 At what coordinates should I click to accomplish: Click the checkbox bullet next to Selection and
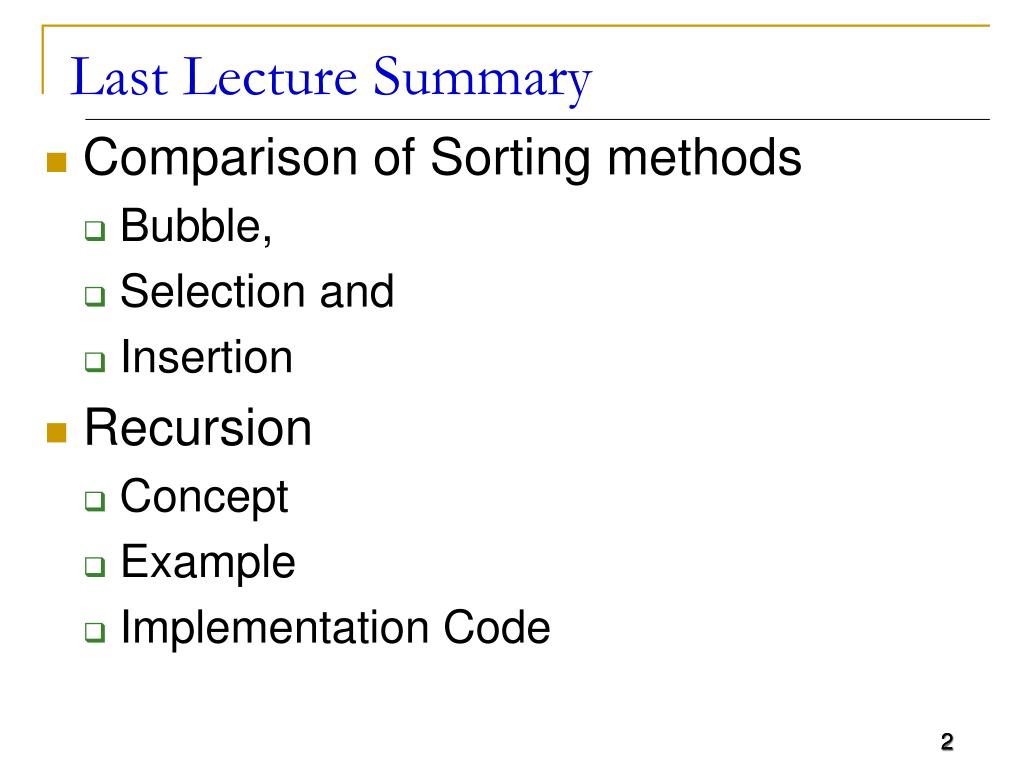[x=95, y=296]
